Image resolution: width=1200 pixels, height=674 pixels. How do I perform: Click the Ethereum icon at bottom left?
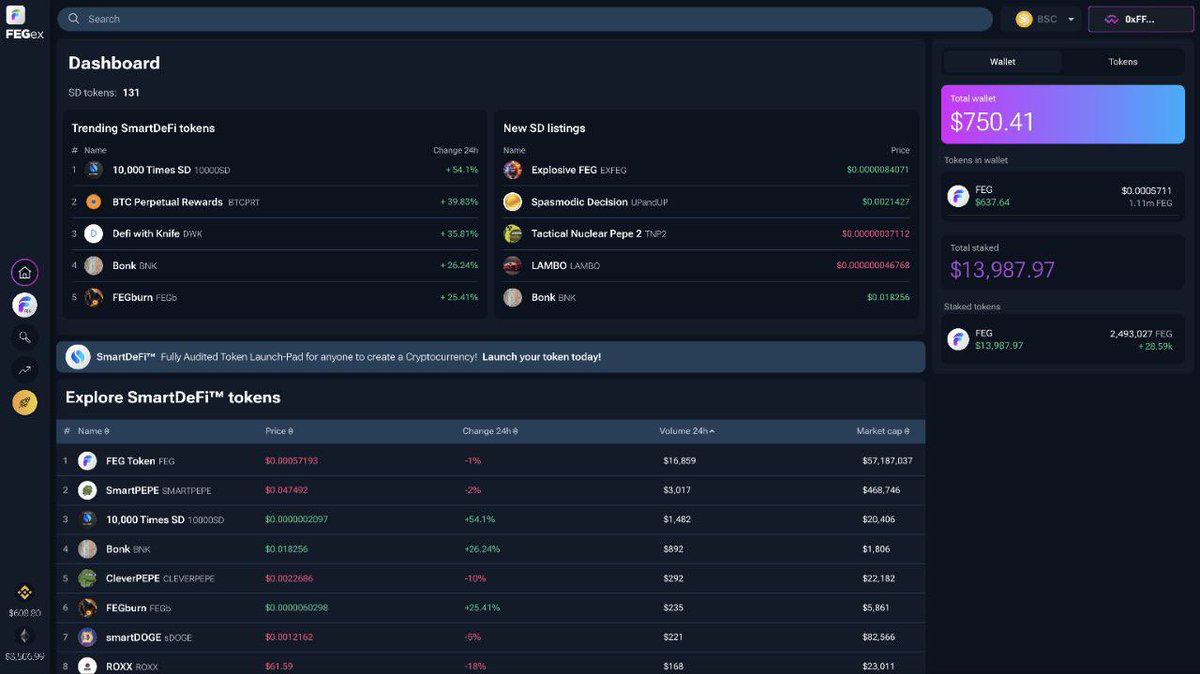tap(24, 635)
